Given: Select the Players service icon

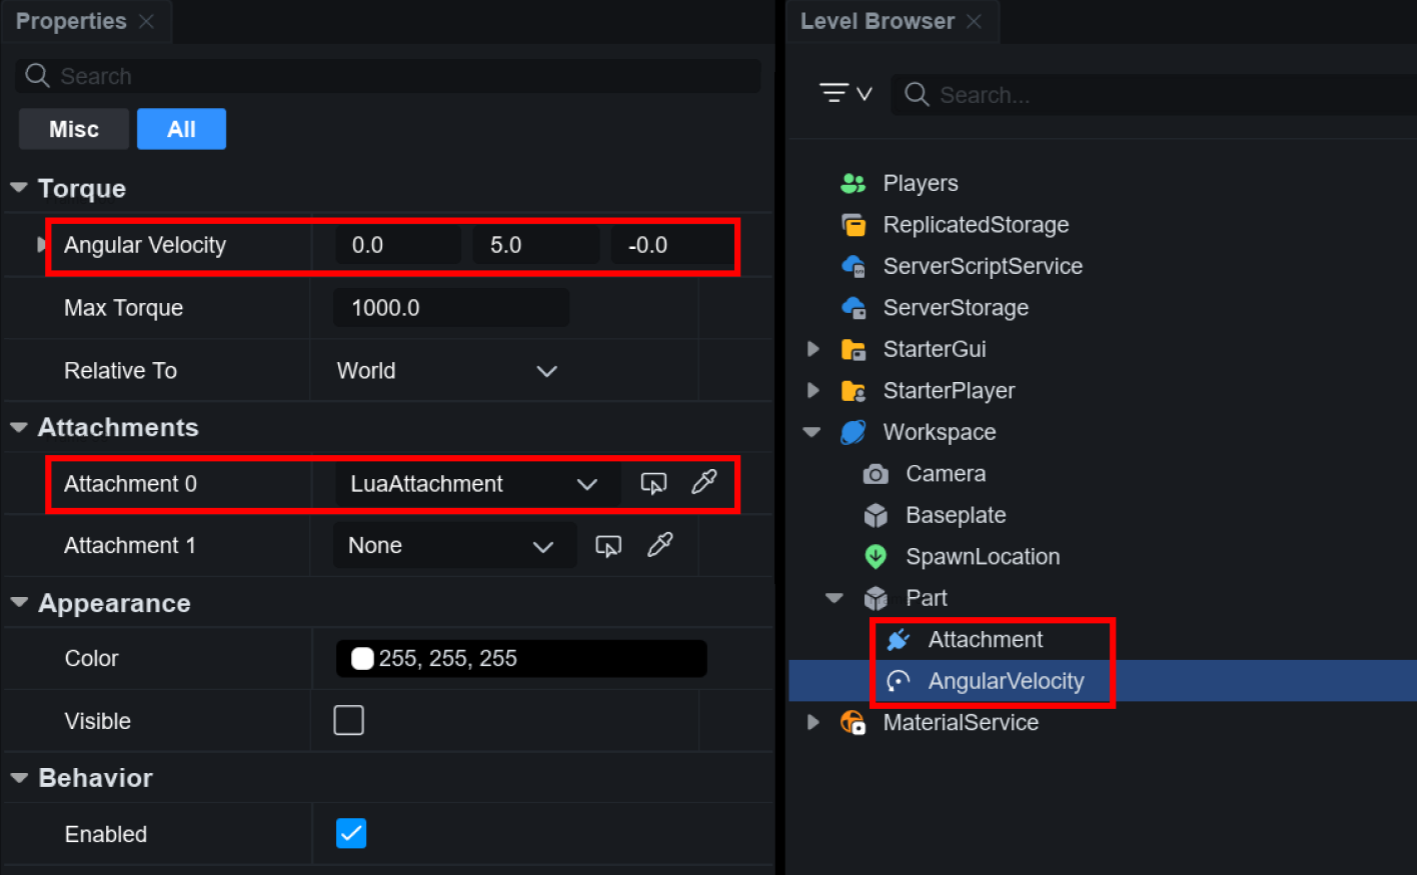Looking at the screenshot, I should coord(853,183).
